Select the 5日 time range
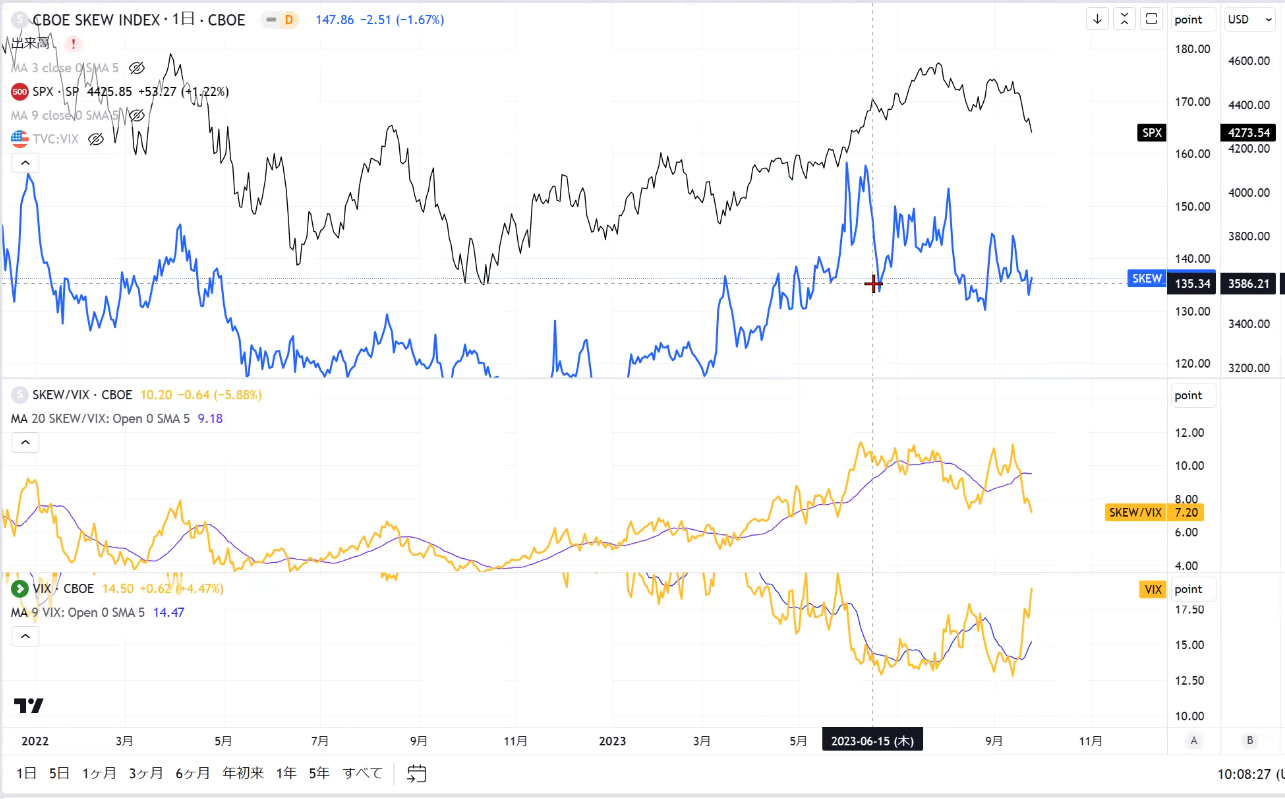Viewport: 1285px width, 799px height. tap(60, 773)
